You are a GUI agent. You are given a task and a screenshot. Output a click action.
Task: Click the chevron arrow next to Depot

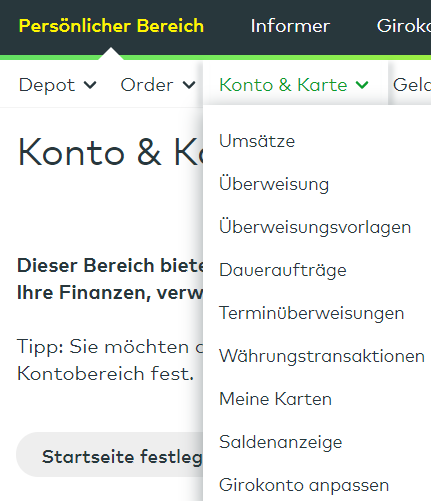90,85
